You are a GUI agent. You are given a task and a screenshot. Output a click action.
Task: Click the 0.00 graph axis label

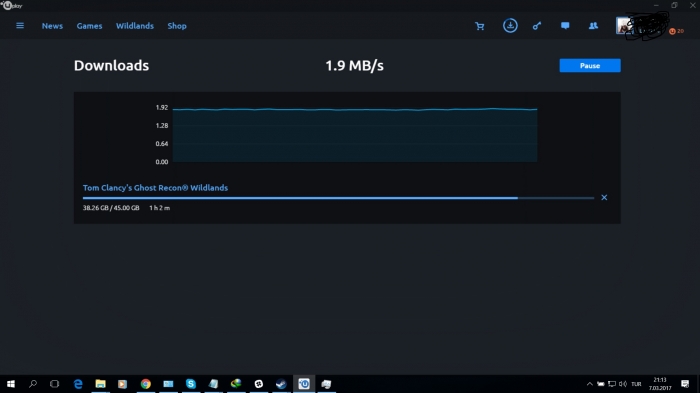click(162, 162)
